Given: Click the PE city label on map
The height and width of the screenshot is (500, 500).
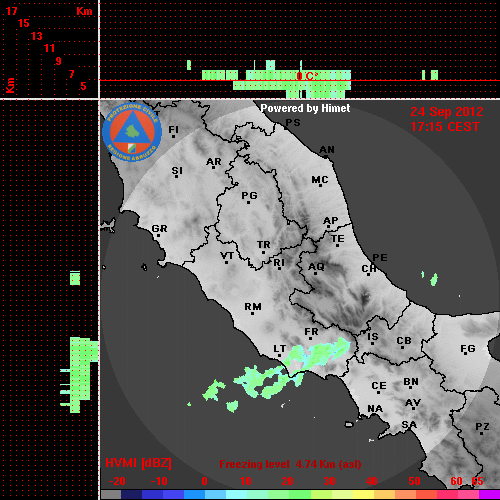Looking at the screenshot, I should 380,257.
